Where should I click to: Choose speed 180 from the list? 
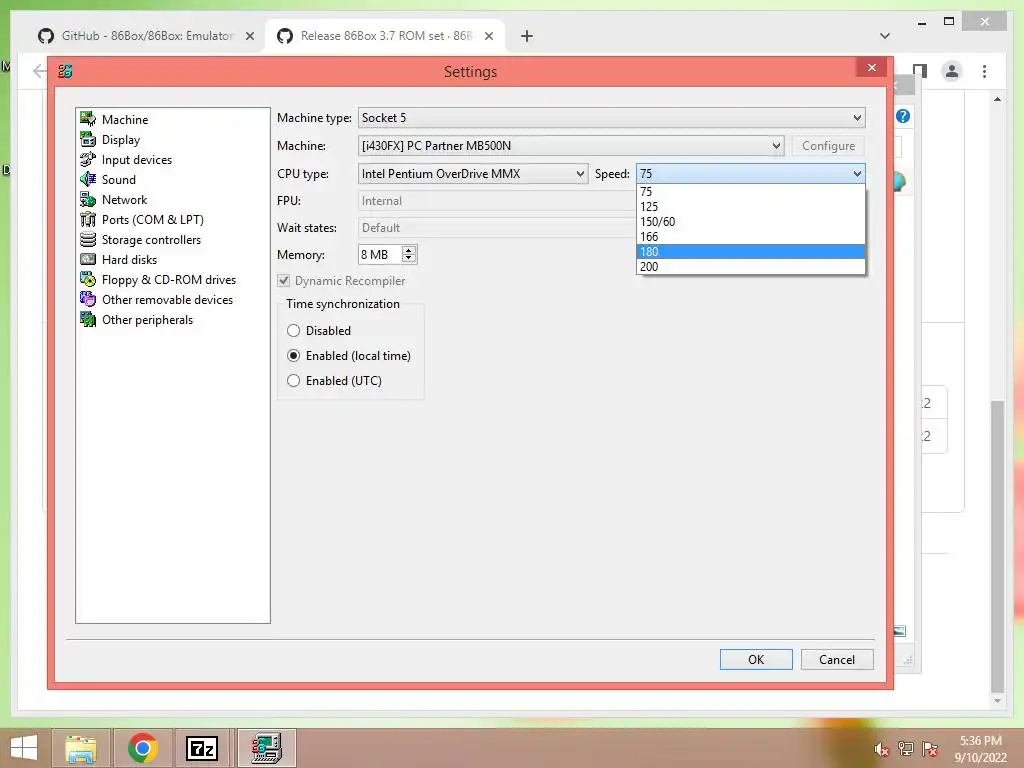click(750, 251)
